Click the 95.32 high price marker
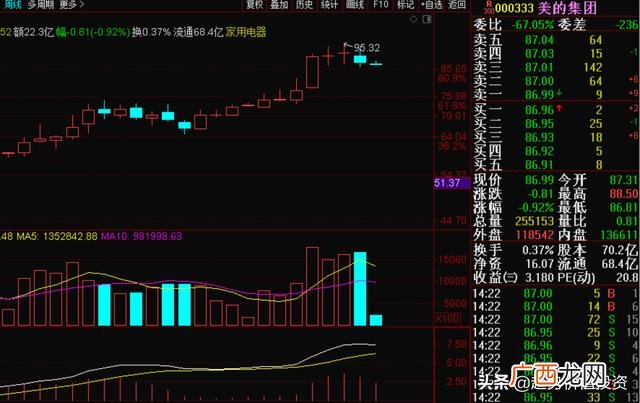Image resolution: width=640 pixels, height=403 pixels. [x=367, y=48]
